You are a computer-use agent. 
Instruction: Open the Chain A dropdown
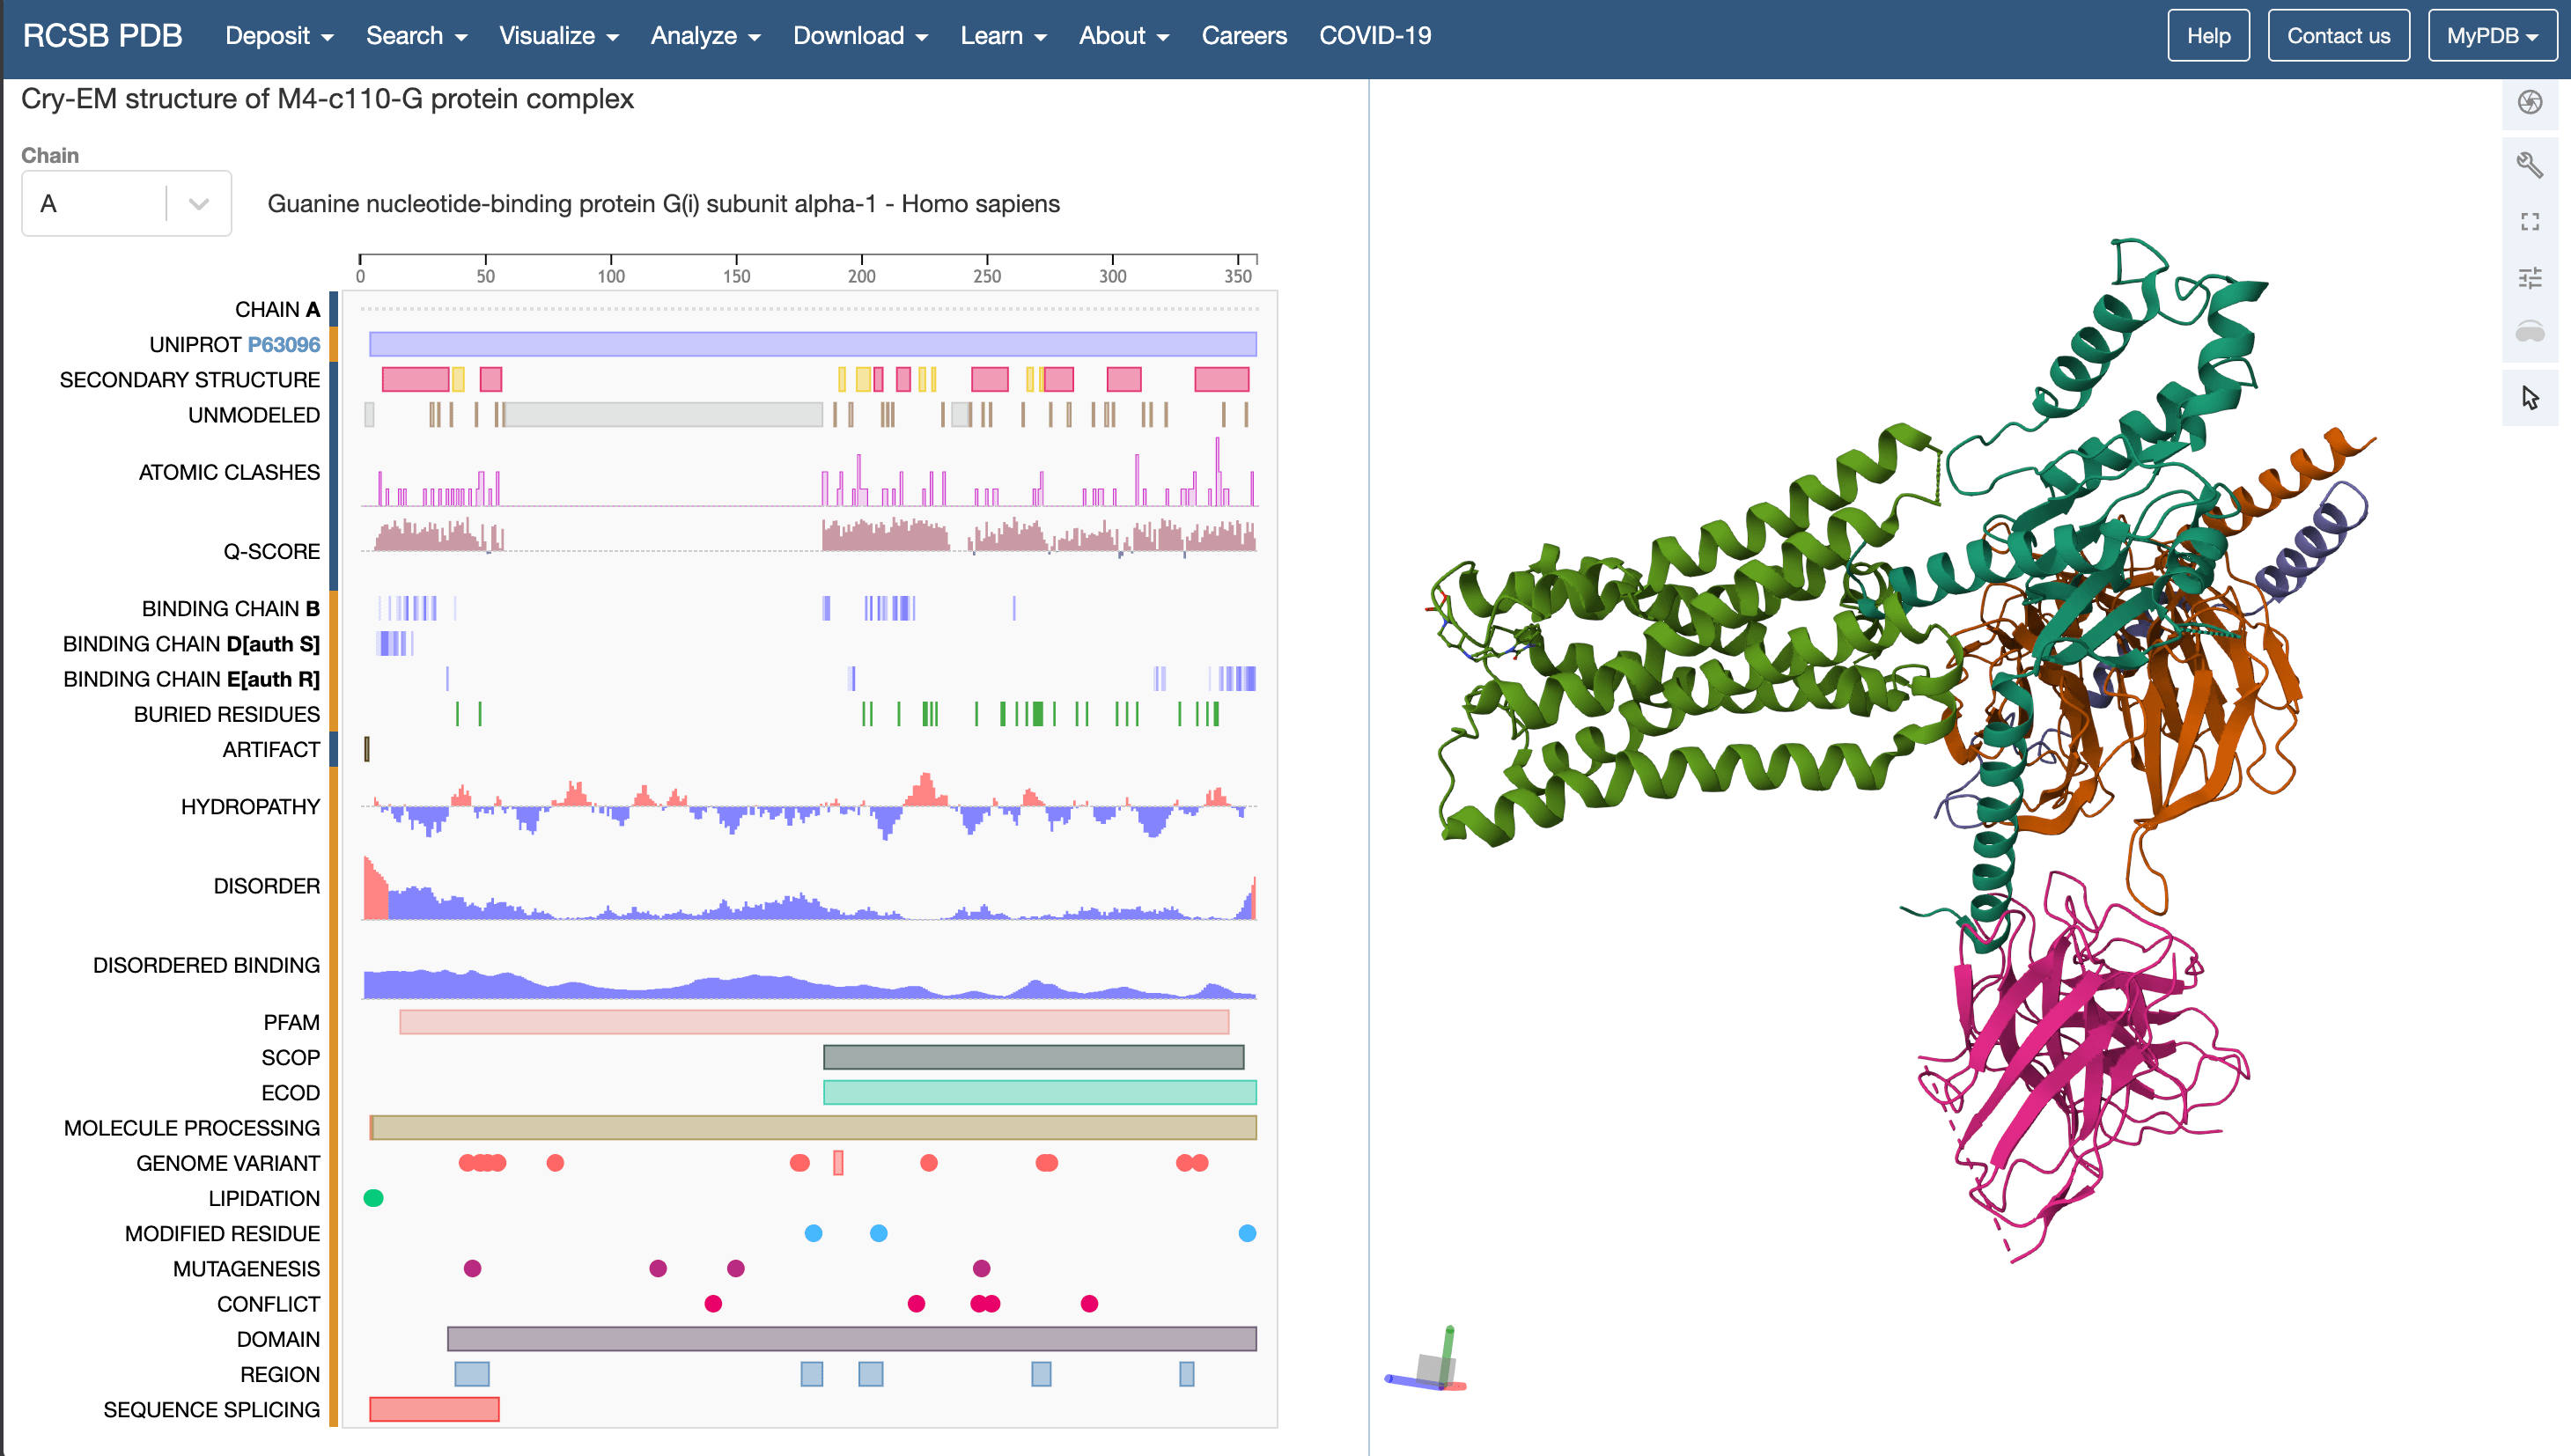pos(126,204)
